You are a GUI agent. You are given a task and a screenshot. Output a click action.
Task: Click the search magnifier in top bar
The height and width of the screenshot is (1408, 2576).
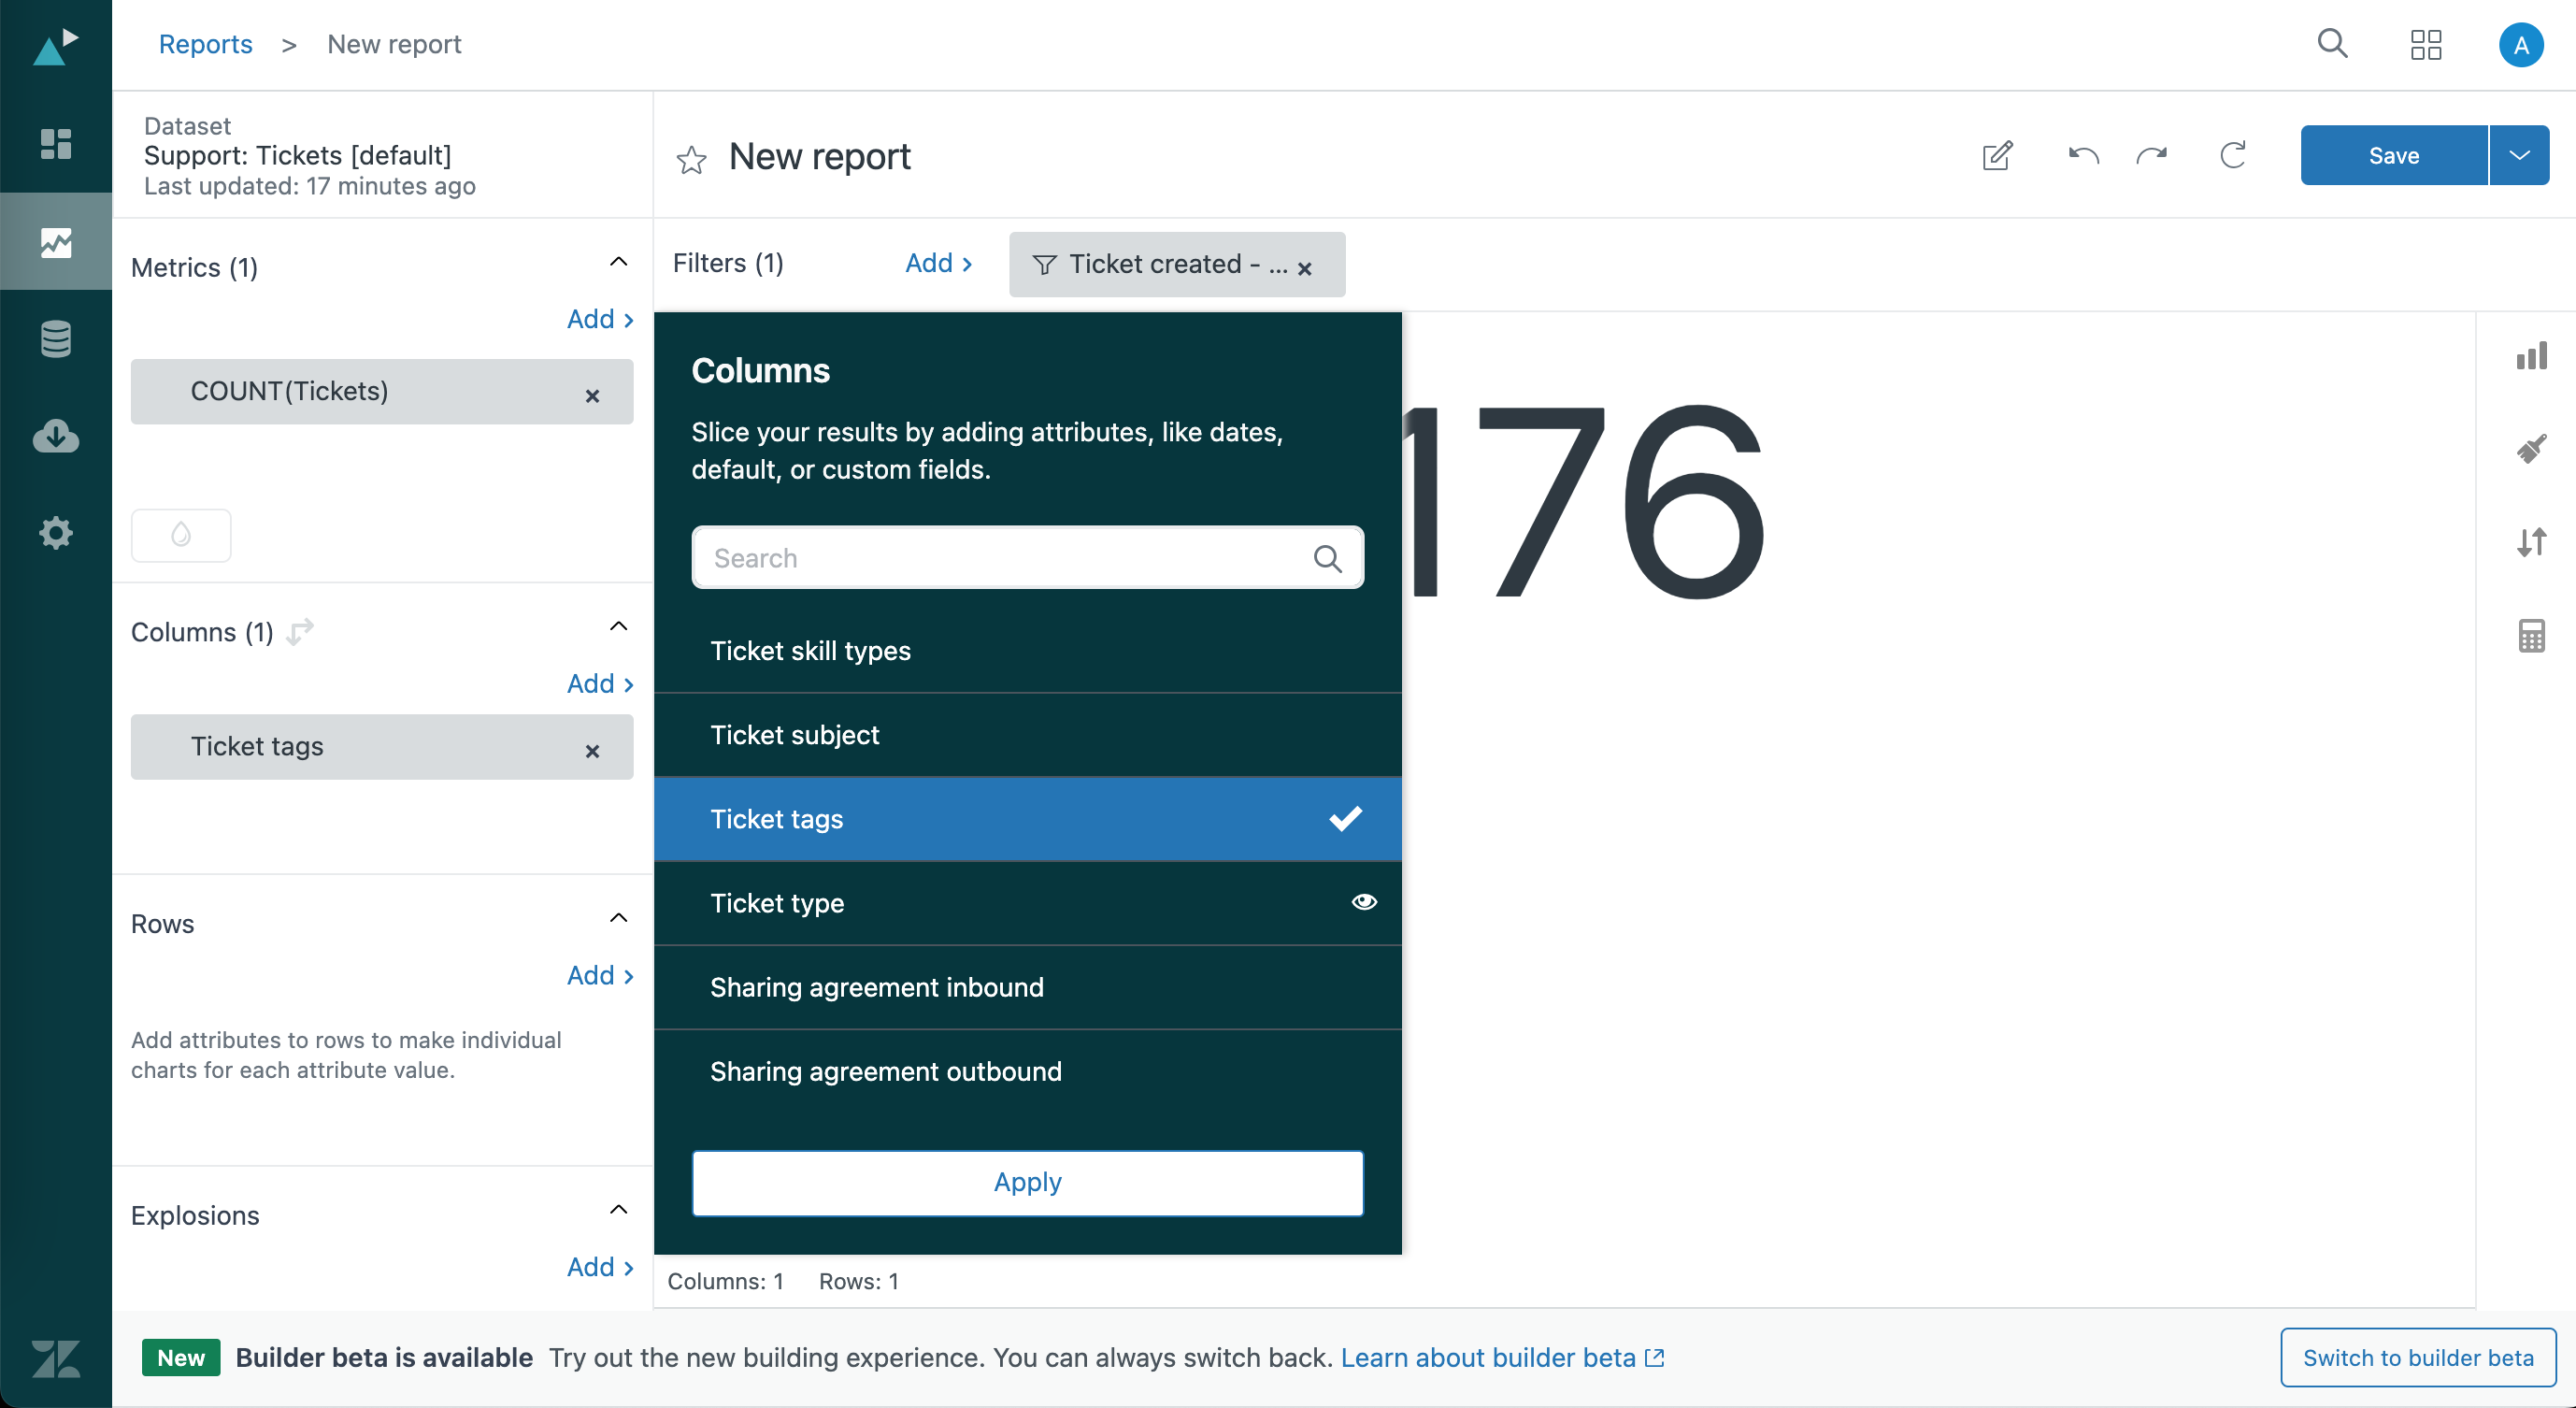pos(2332,44)
